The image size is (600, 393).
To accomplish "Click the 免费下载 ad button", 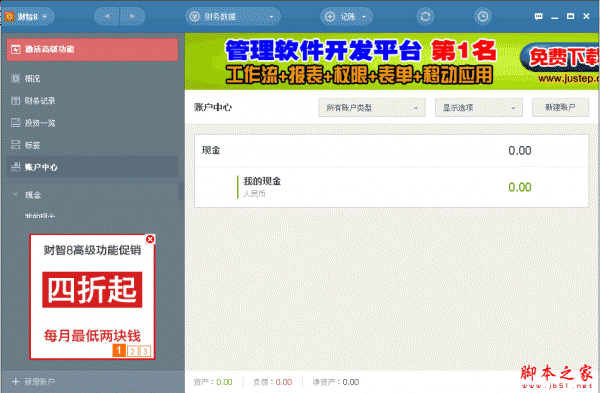I will [560, 57].
